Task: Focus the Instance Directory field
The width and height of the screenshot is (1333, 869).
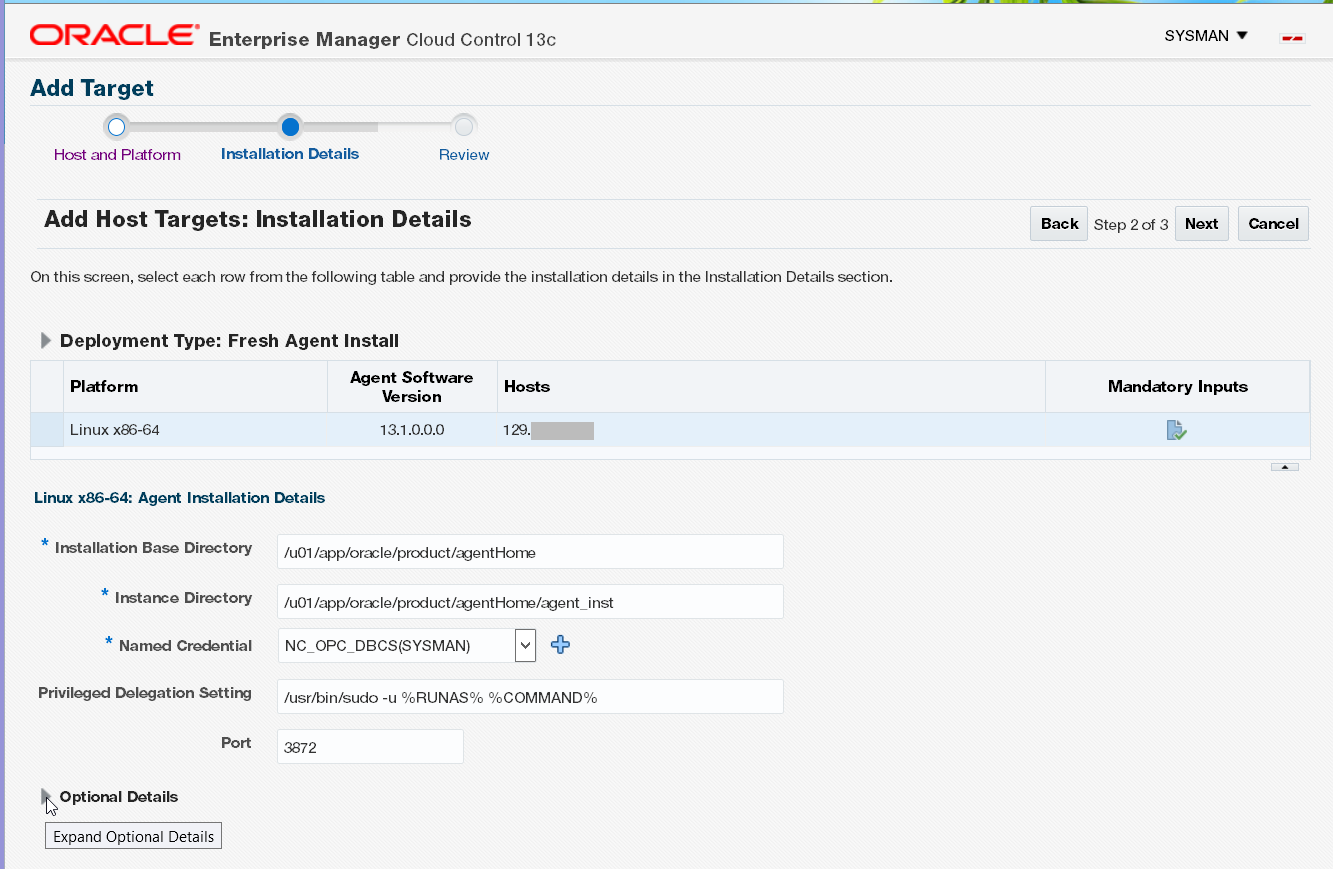Action: 530,602
